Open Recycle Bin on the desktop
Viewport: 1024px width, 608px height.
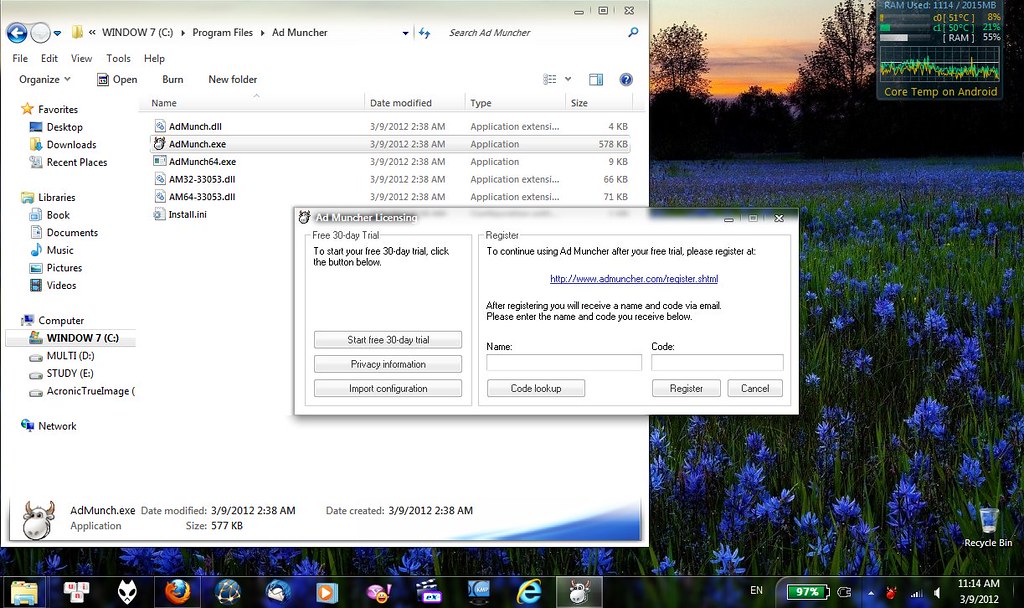pyautogui.click(x=988, y=528)
